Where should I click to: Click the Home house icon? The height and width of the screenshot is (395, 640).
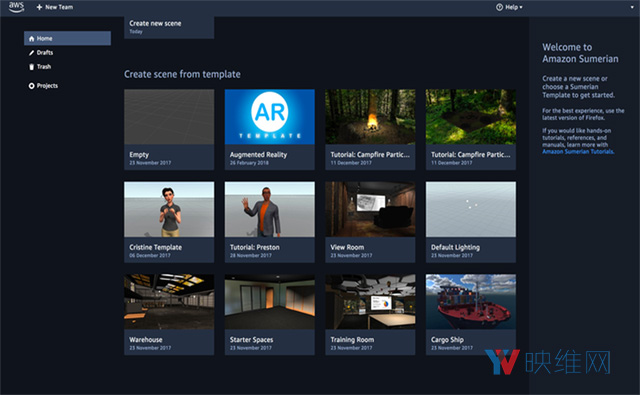point(31,38)
